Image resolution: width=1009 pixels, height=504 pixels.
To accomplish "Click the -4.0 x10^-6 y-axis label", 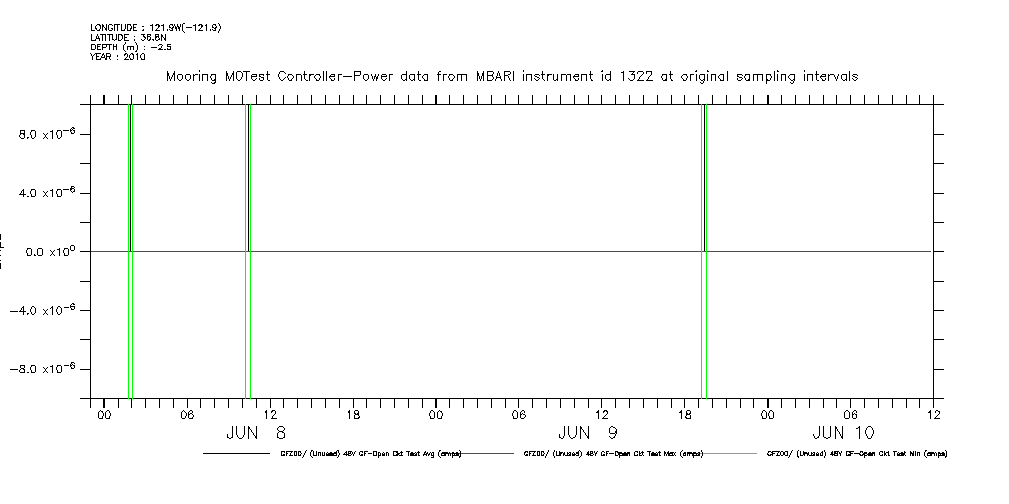I will pyautogui.click(x=46, y=310).
